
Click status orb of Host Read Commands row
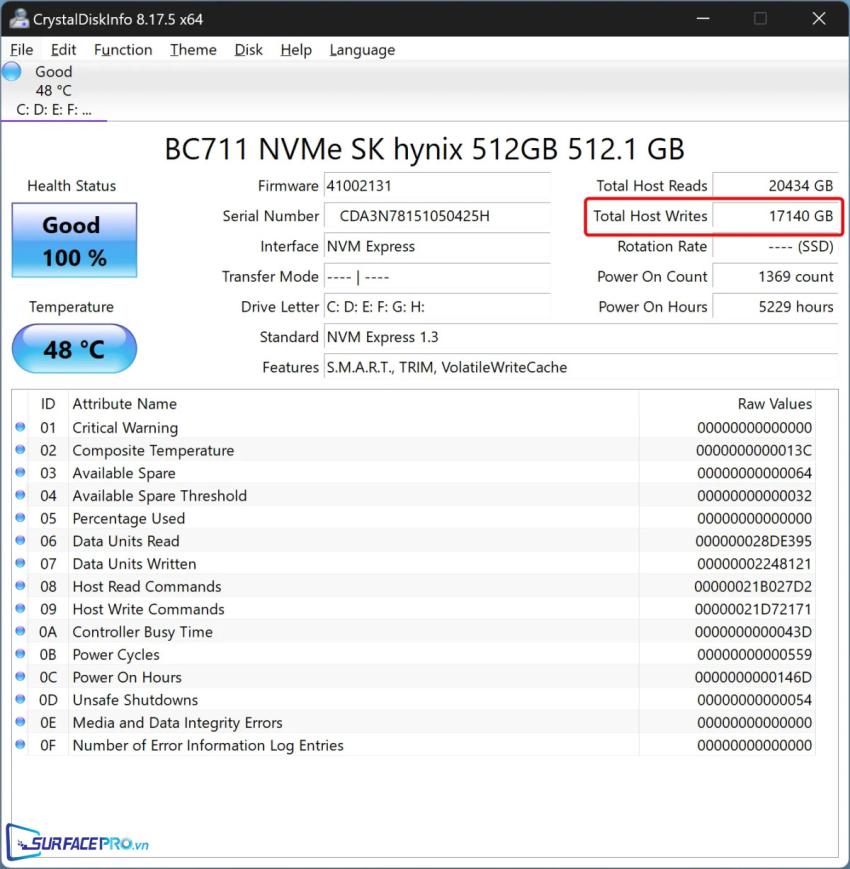click(x=21, y=586)
